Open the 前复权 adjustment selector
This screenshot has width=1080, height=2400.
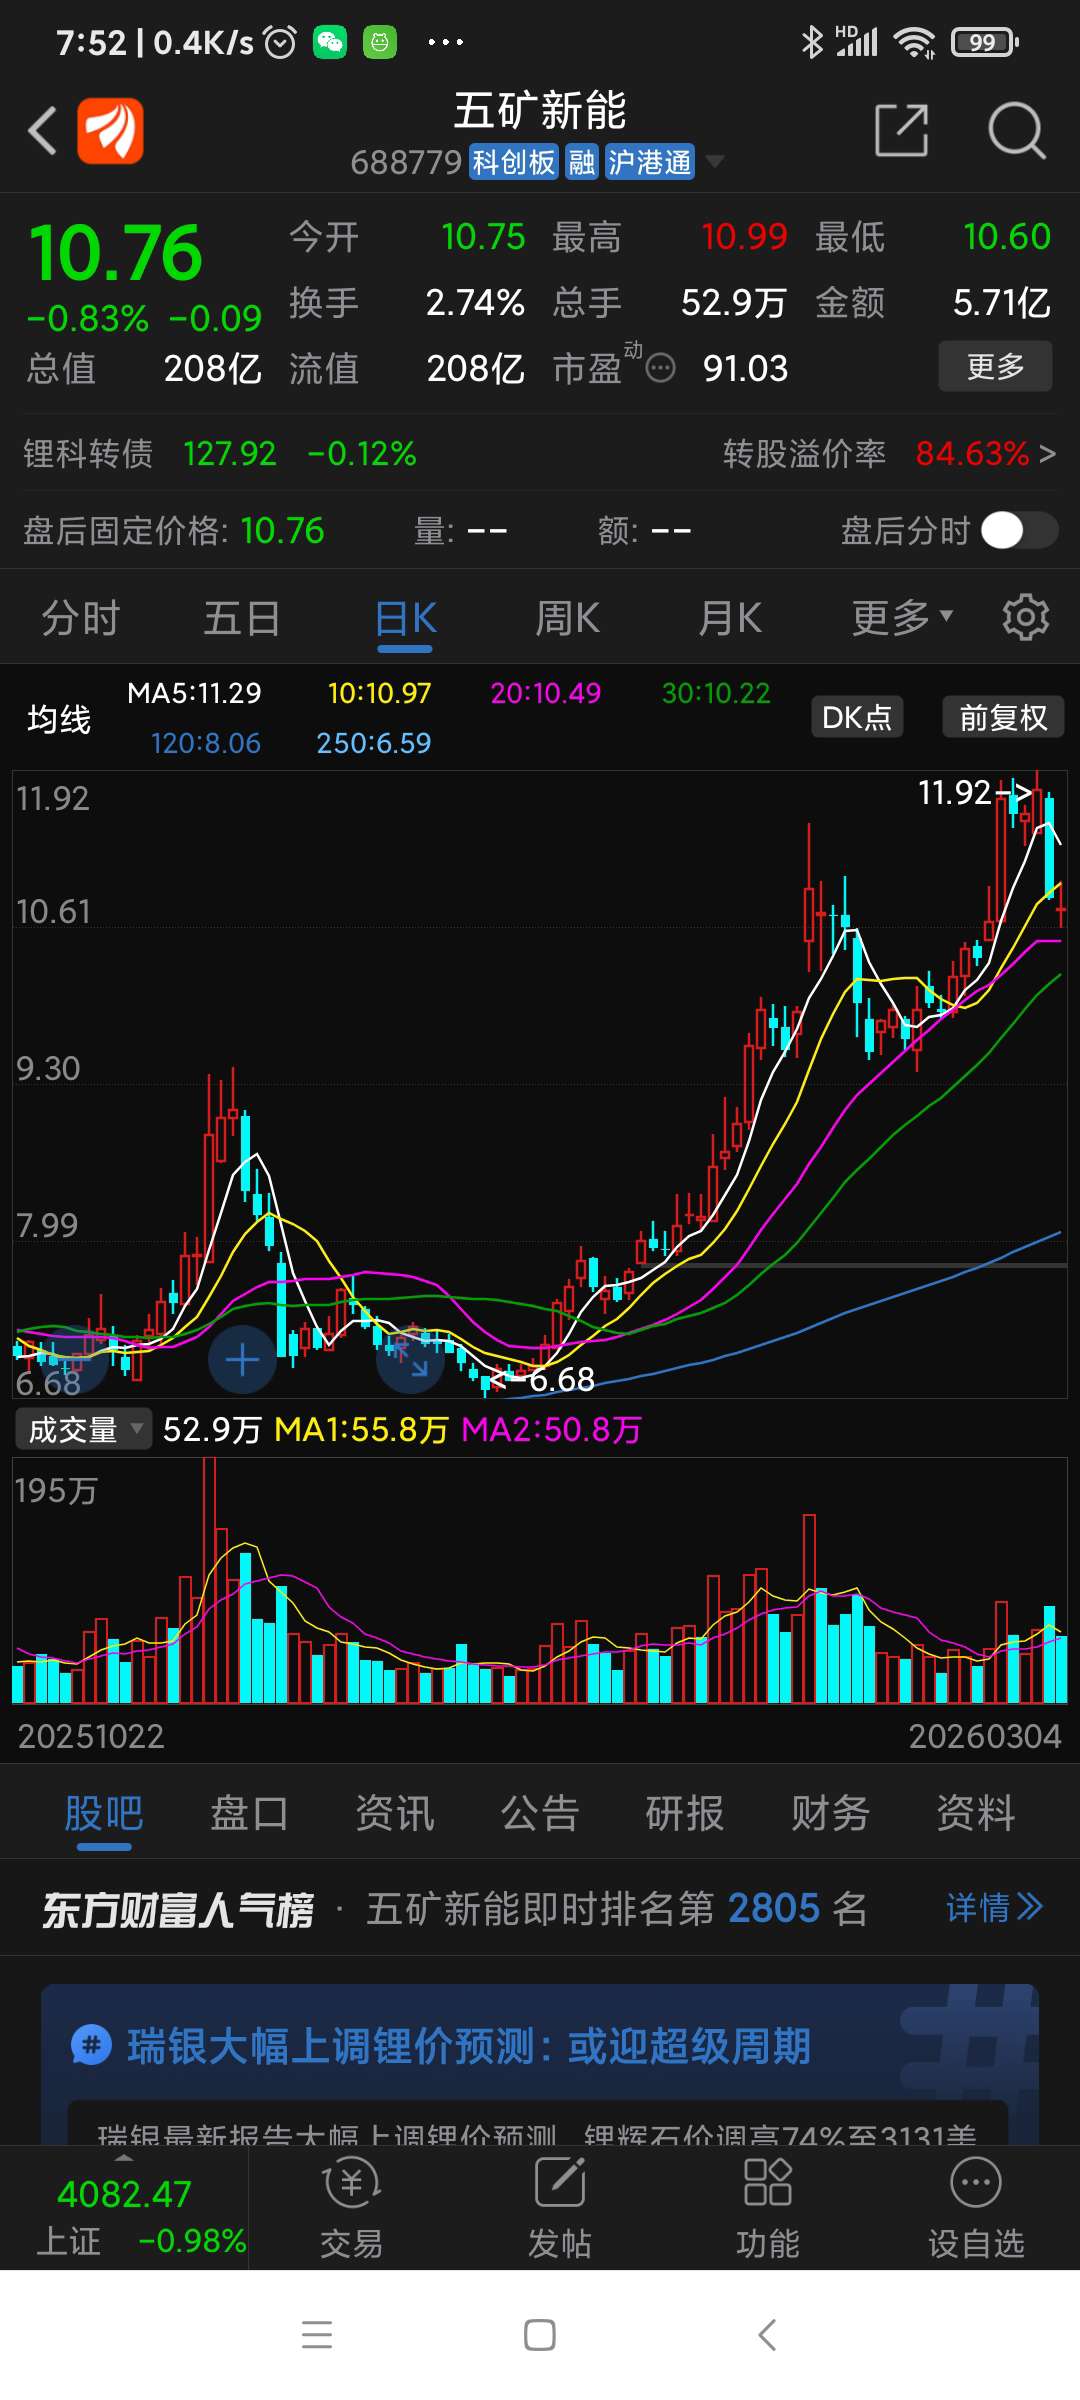click(x=1003, y=717)
